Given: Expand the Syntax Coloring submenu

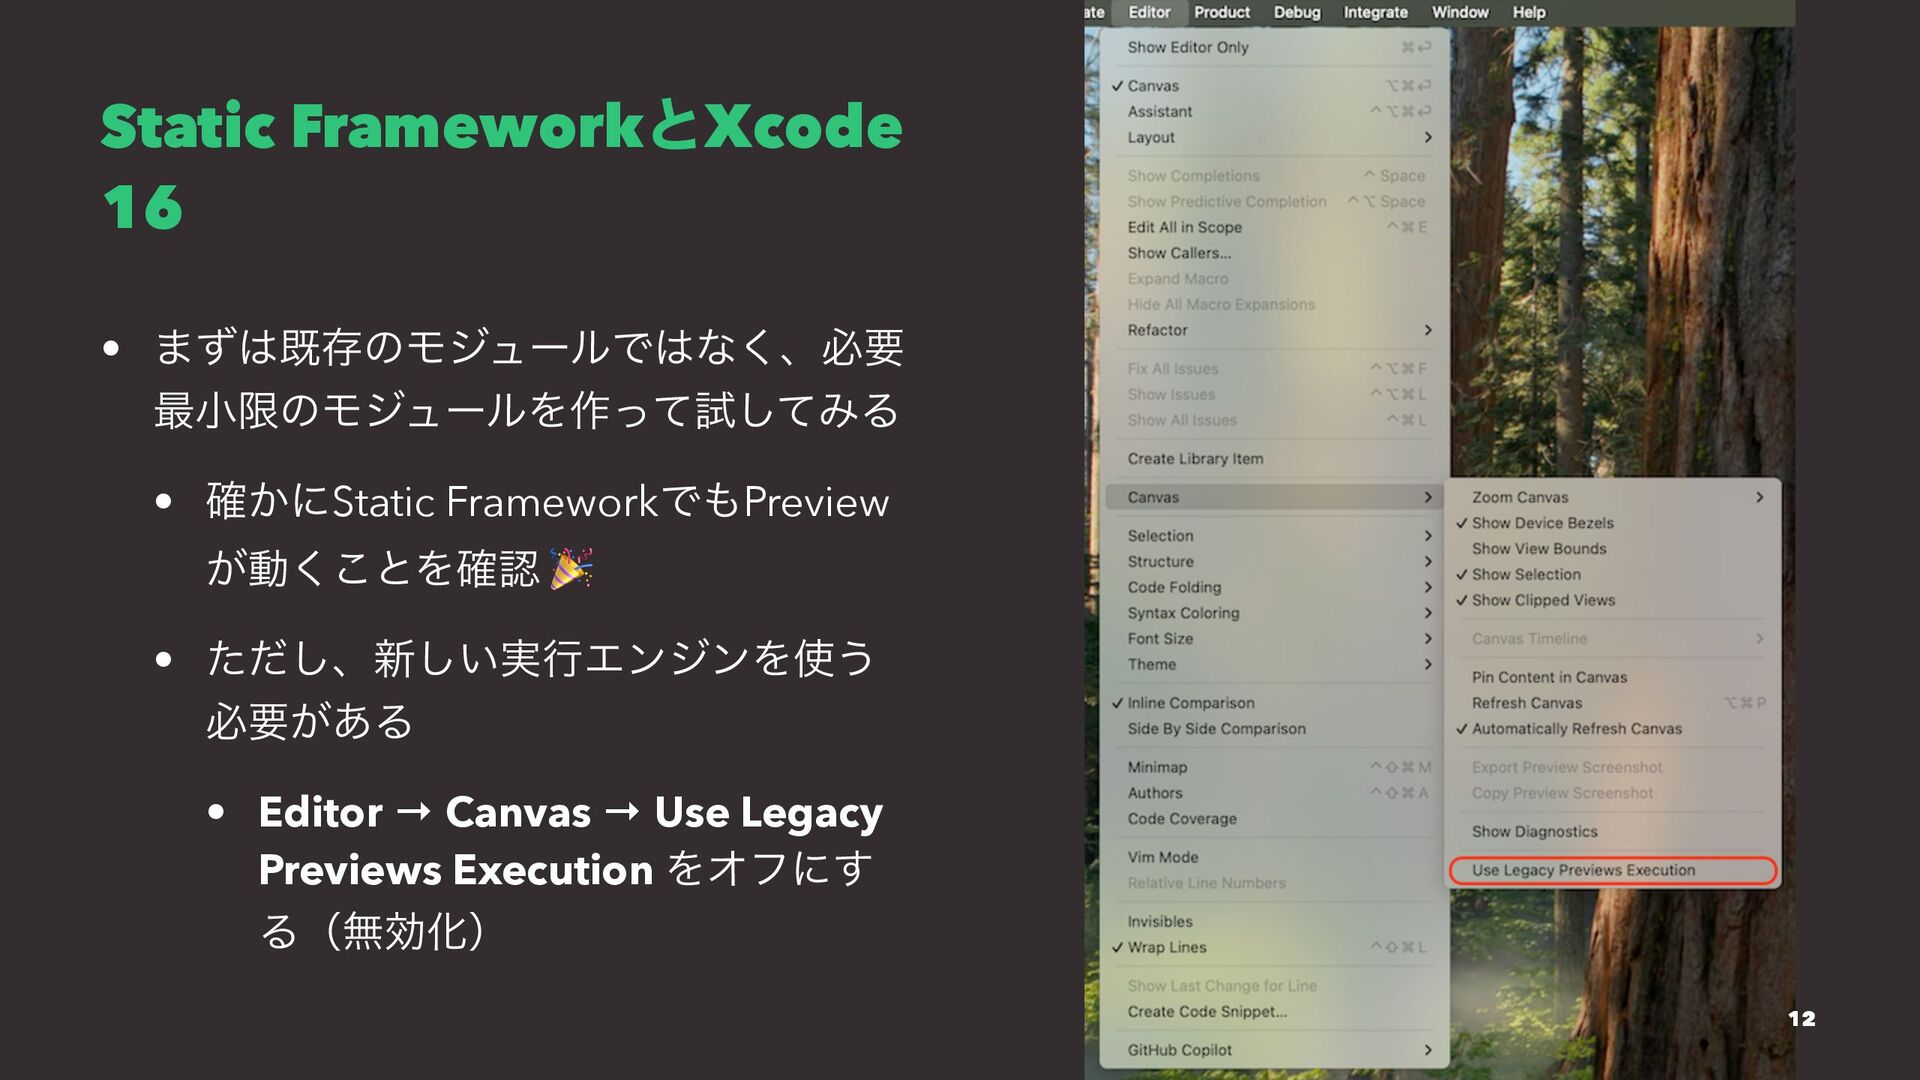Looking at the screenshot, I should point(1274,614).
